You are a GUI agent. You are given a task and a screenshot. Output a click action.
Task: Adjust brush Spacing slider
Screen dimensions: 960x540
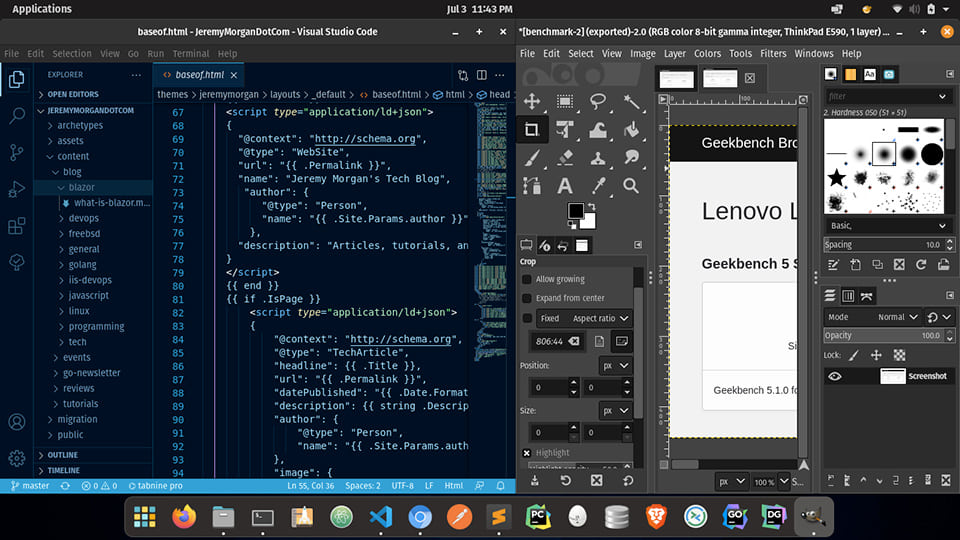click(x=883, y=245)
